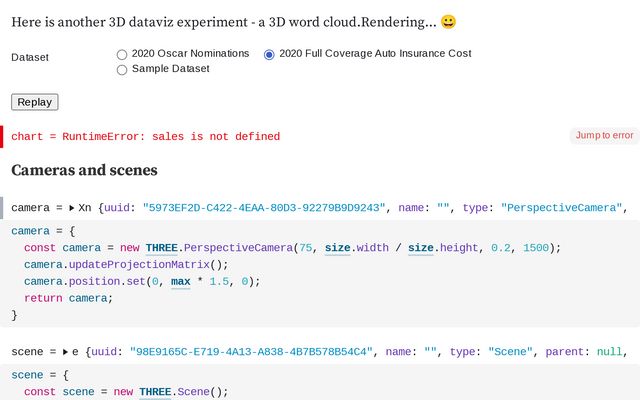Click the Jump to error link

point(604,136)
